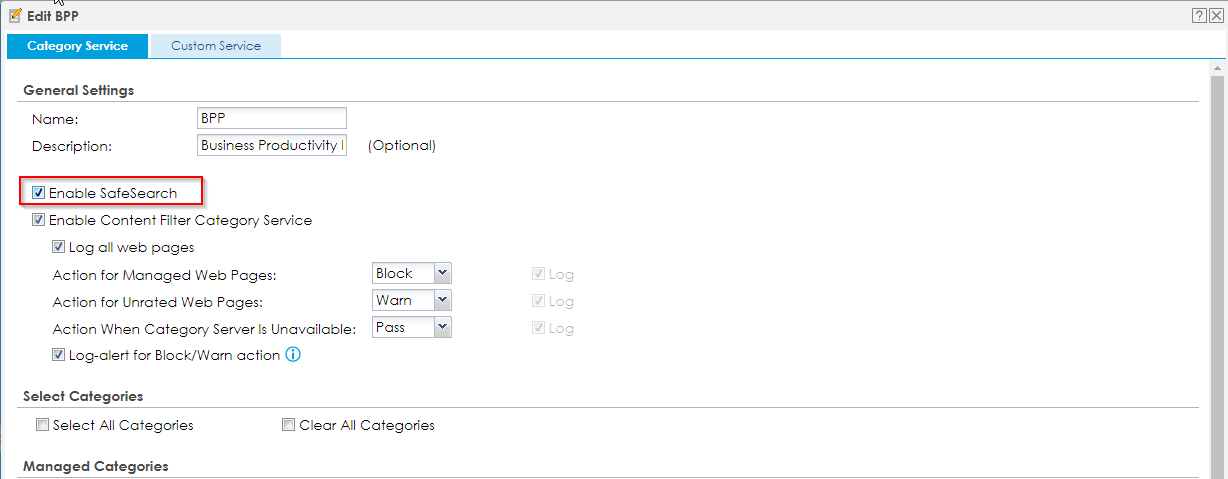Disable Content Filter Category Service checkbox
Screen dimensions: 1228x479
coord(39,220)
